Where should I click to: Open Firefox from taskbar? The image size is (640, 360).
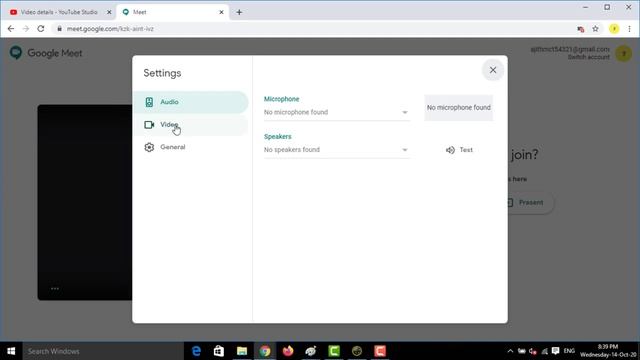pos(288,351)
